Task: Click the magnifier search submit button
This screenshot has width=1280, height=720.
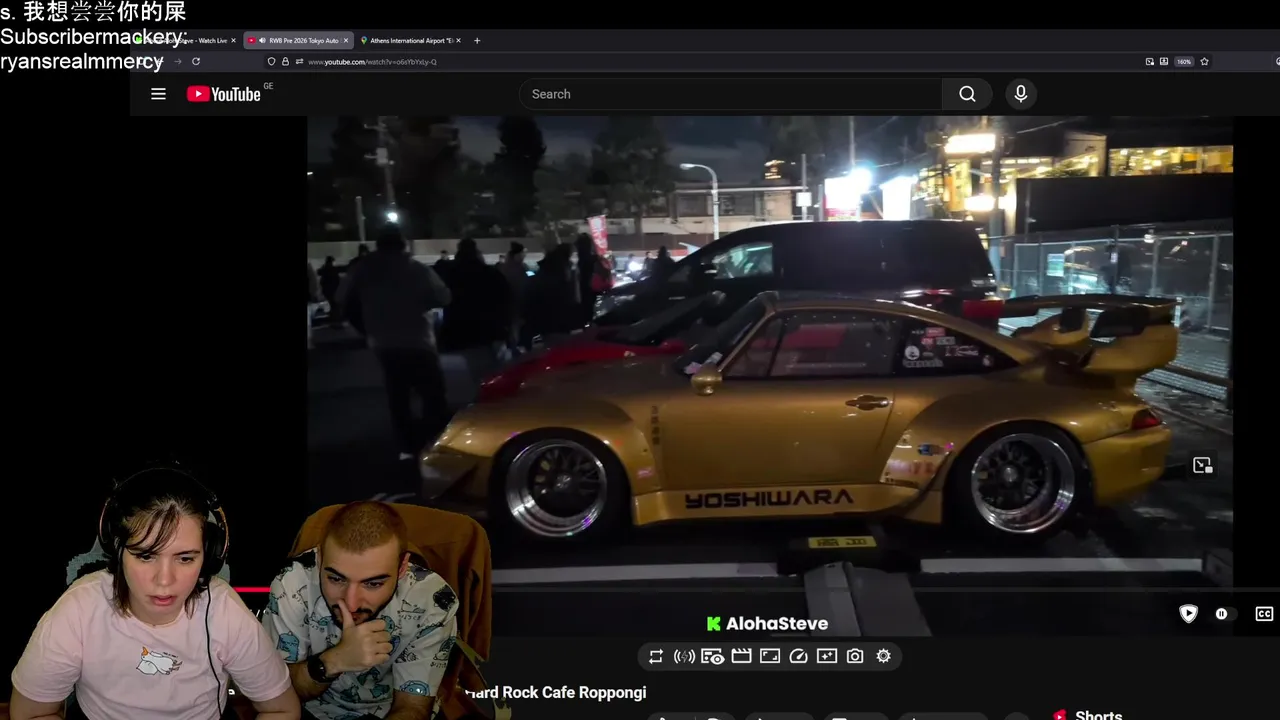Action: (x=967, y=94)
